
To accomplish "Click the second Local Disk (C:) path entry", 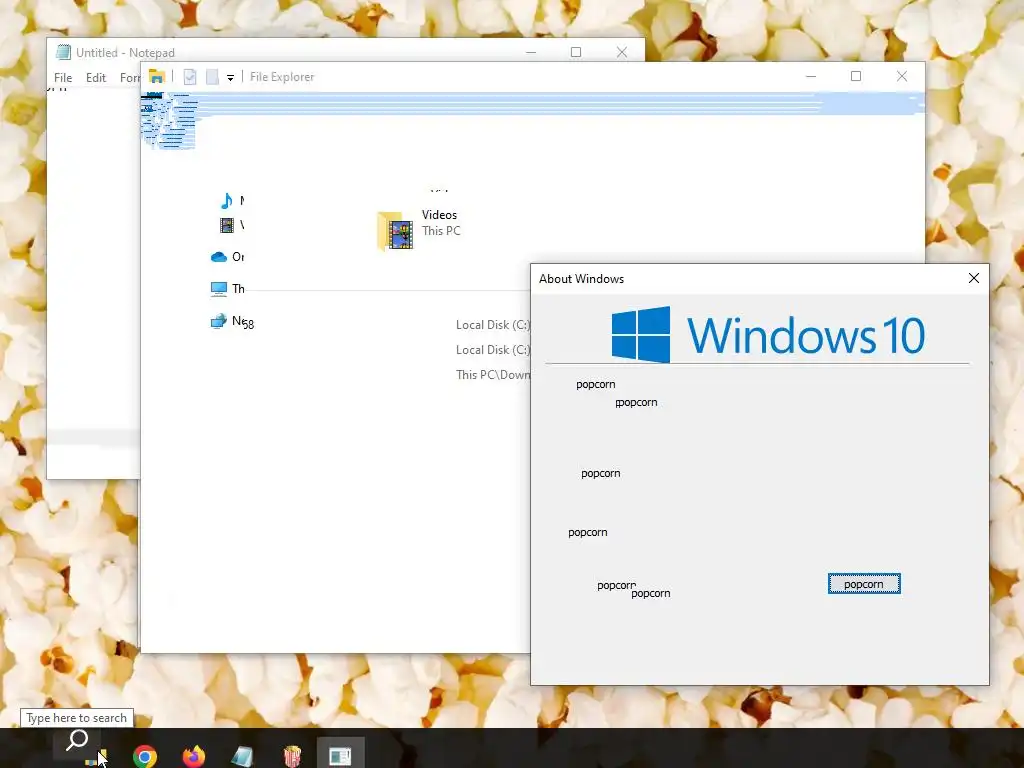I will click(x=493, y=349).
